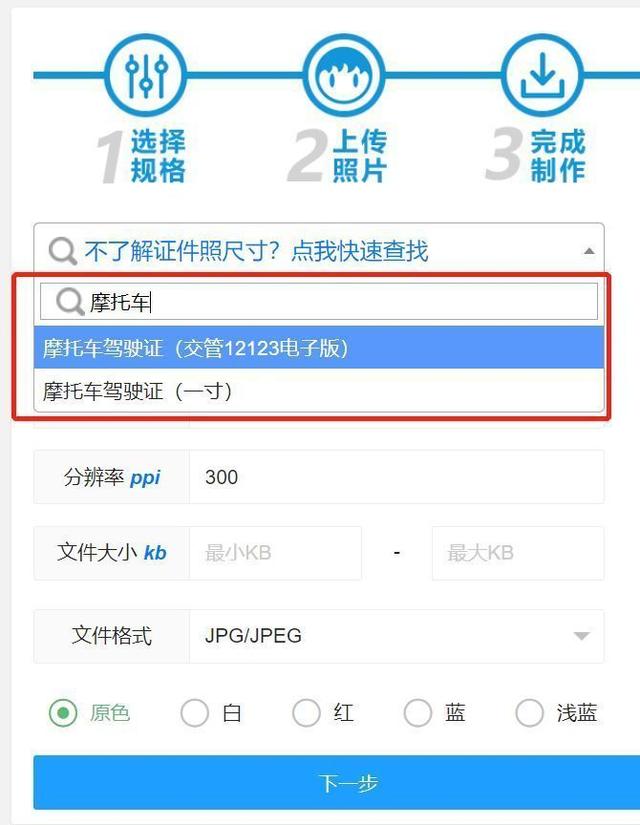Screen dimensions: 640x825
Task: Click the step 3 download icon
Action: [543, 75]
